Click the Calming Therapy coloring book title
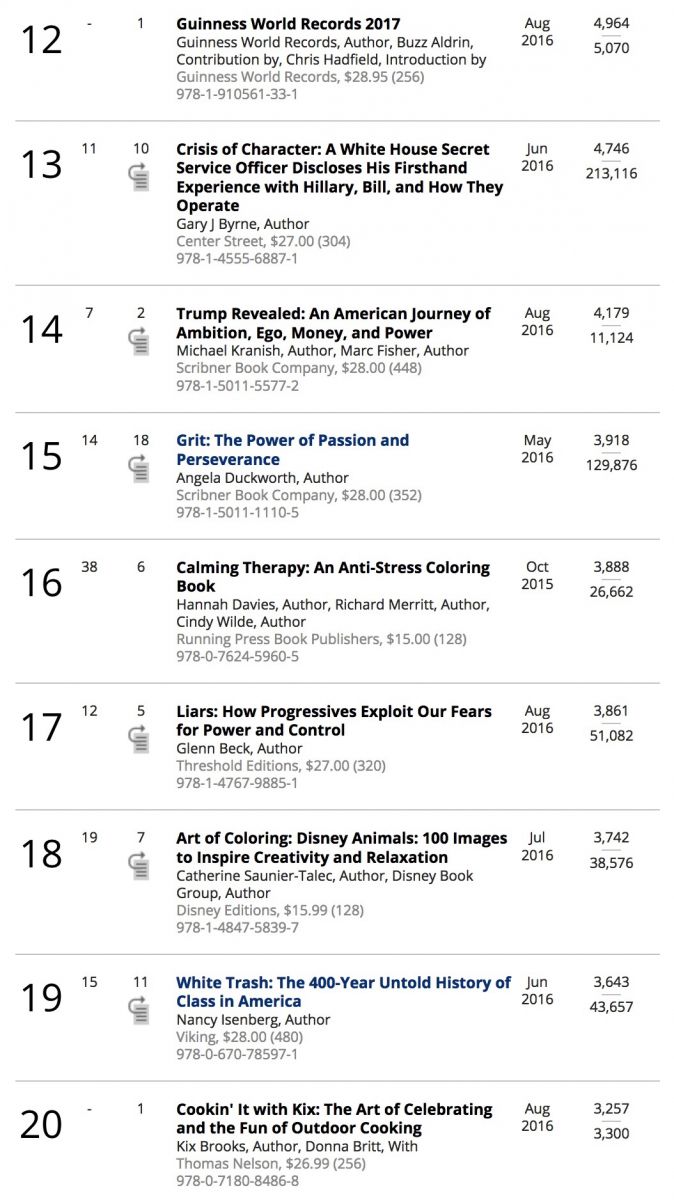 [x=333, y=577]
